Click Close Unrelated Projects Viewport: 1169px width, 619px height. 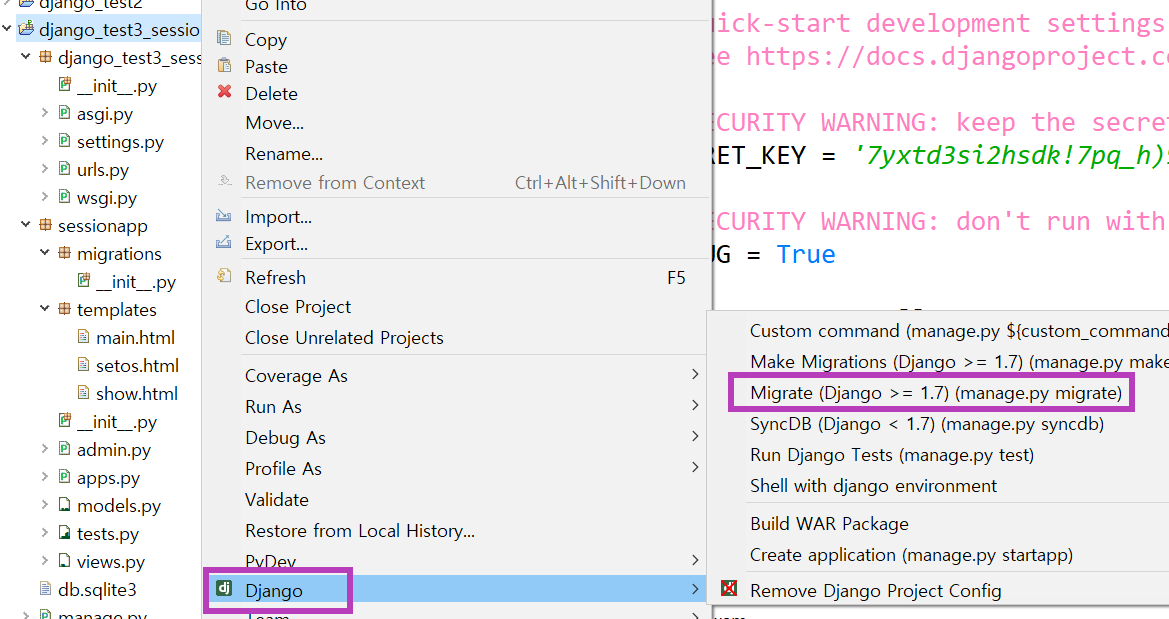[344, 338]
